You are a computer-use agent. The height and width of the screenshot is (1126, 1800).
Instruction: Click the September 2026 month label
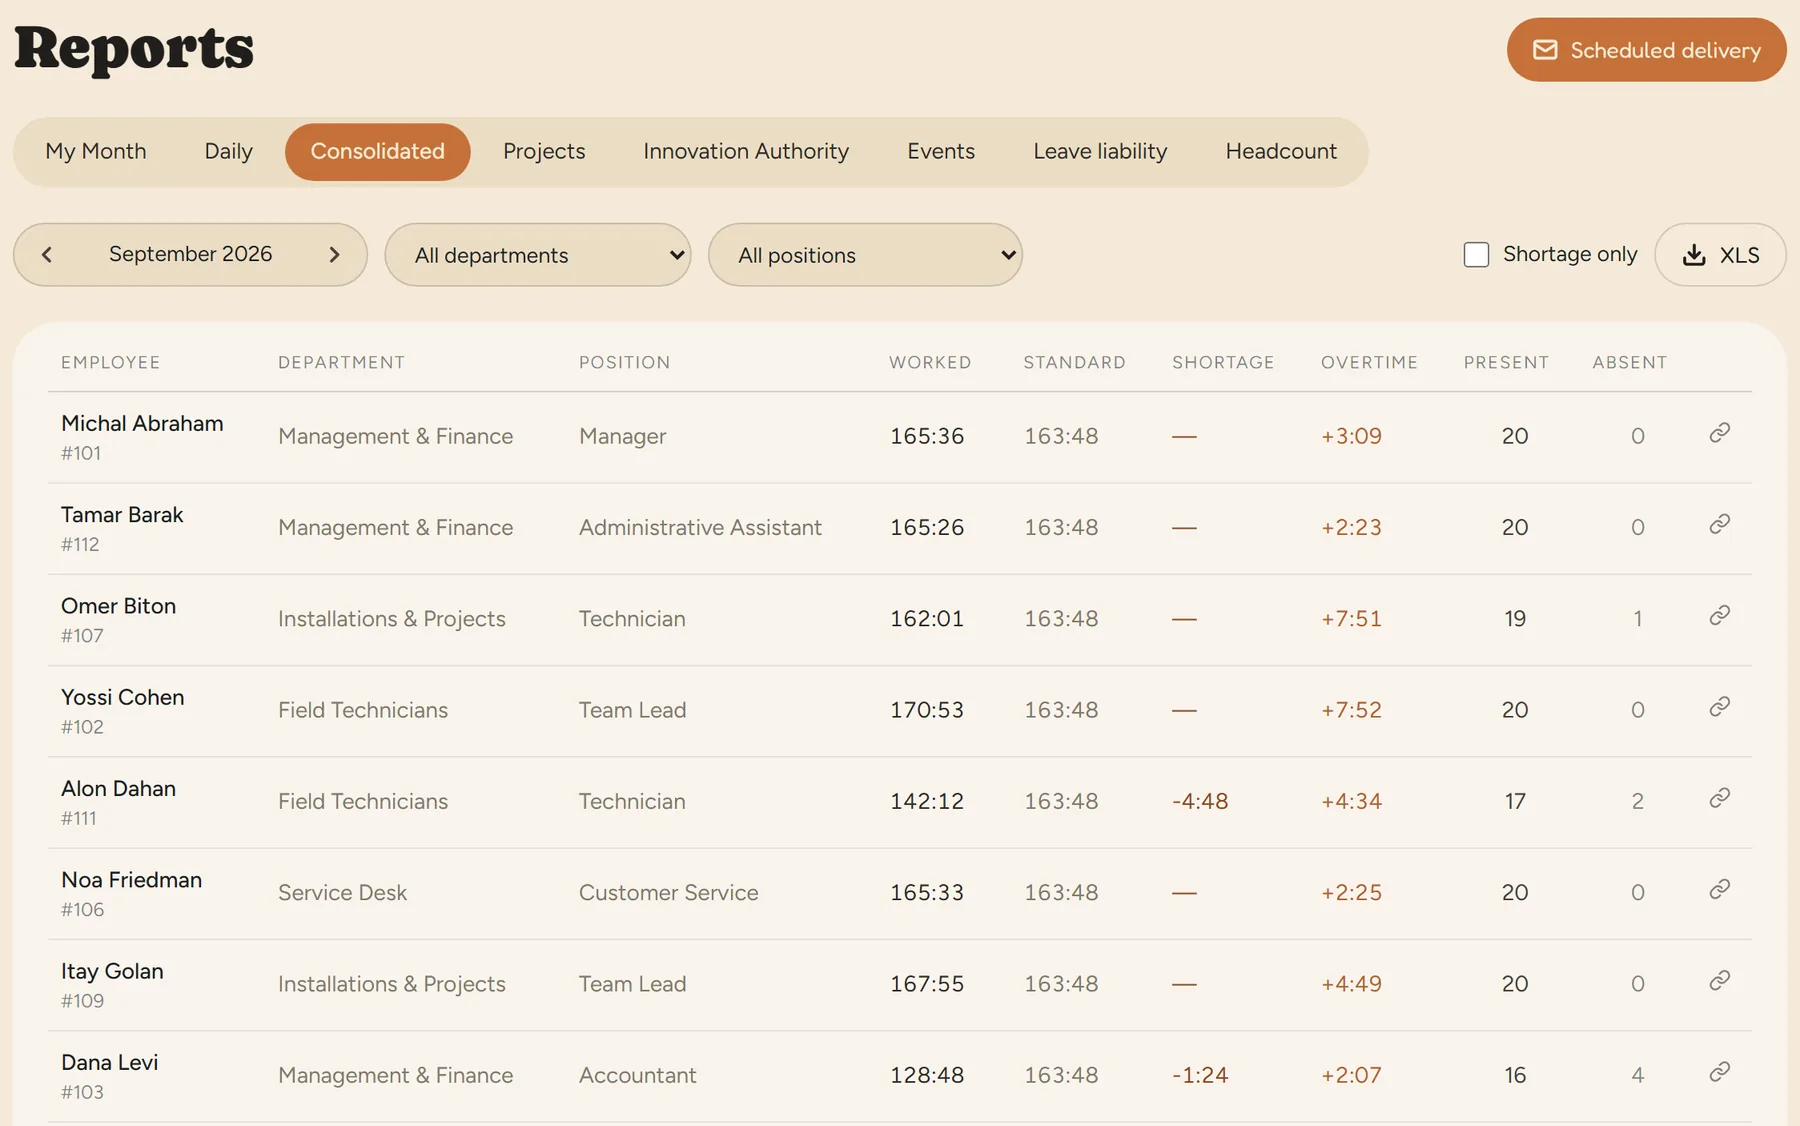click(190, 254)
